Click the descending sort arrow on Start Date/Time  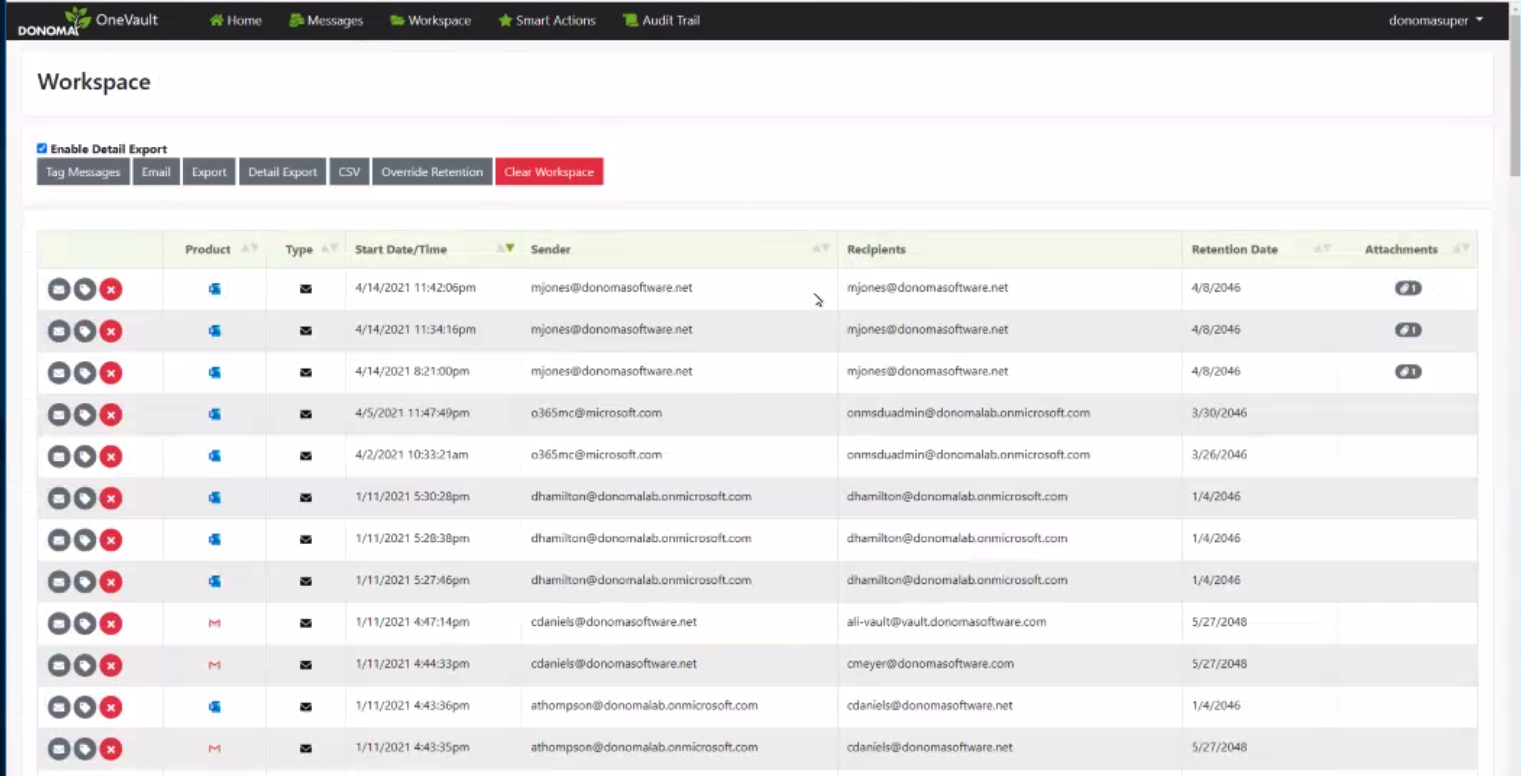510,249
